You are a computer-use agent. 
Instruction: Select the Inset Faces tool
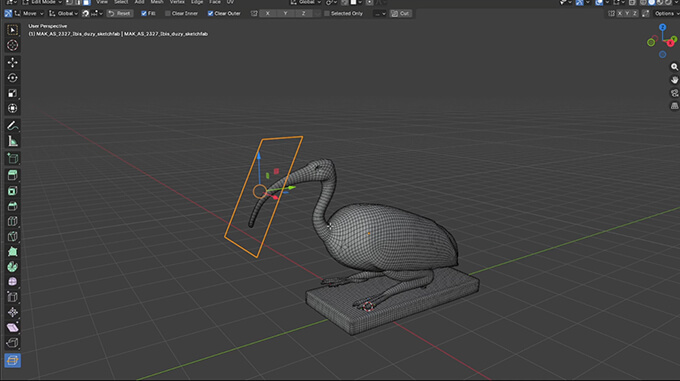pos(13,191)
